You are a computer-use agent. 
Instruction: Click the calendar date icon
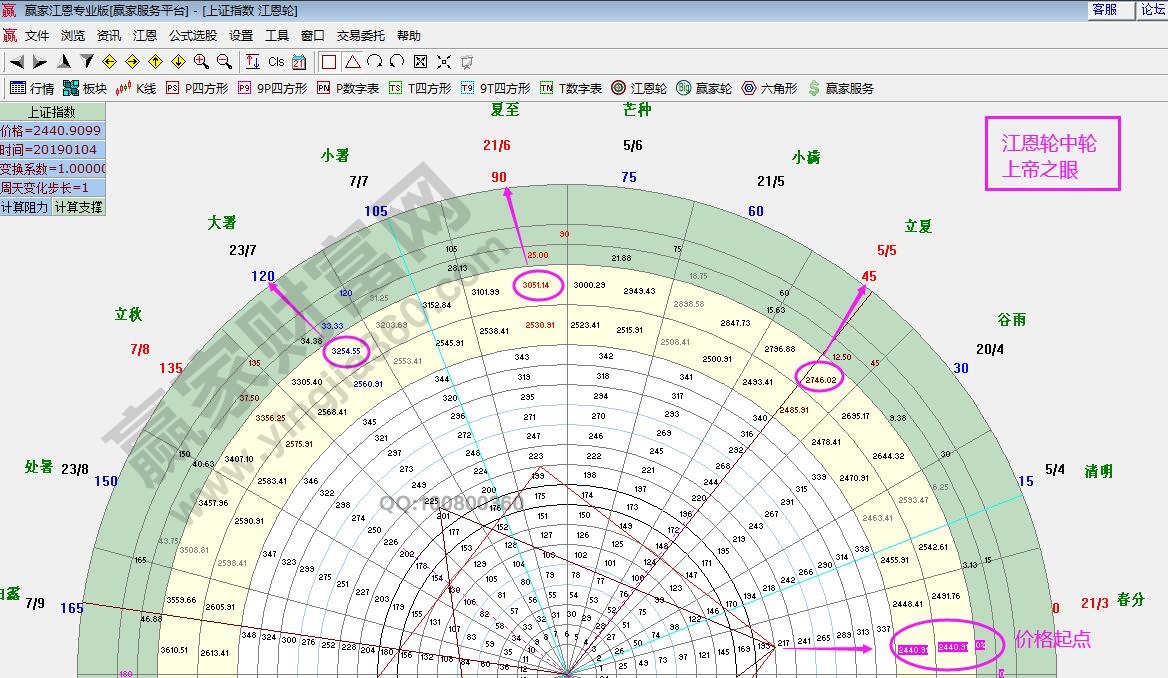299,62
